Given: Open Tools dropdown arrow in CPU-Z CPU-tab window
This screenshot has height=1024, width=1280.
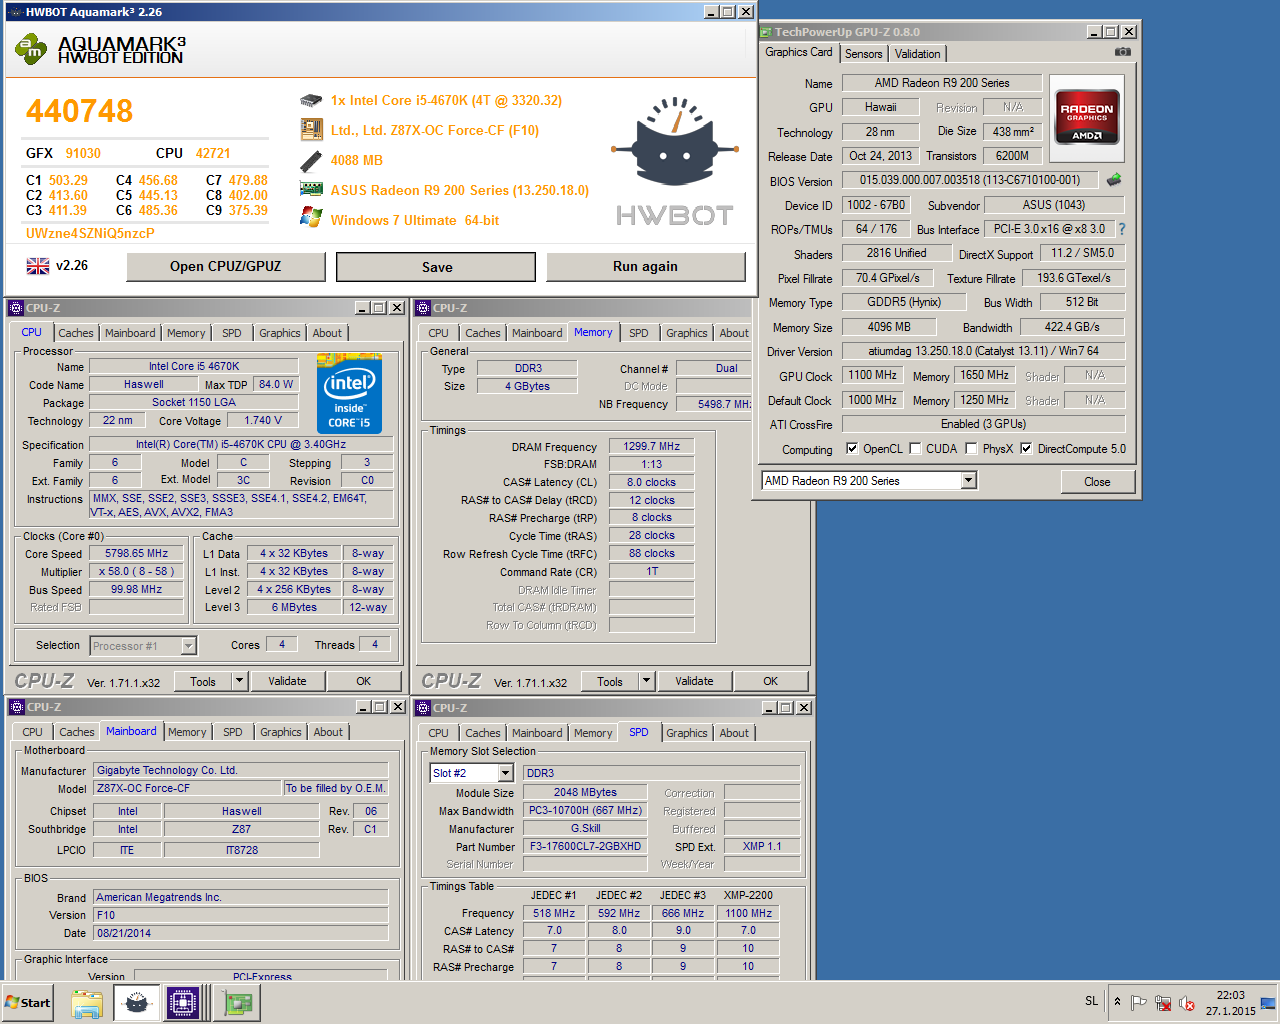Looking at the screenshot, I should 239,681.
